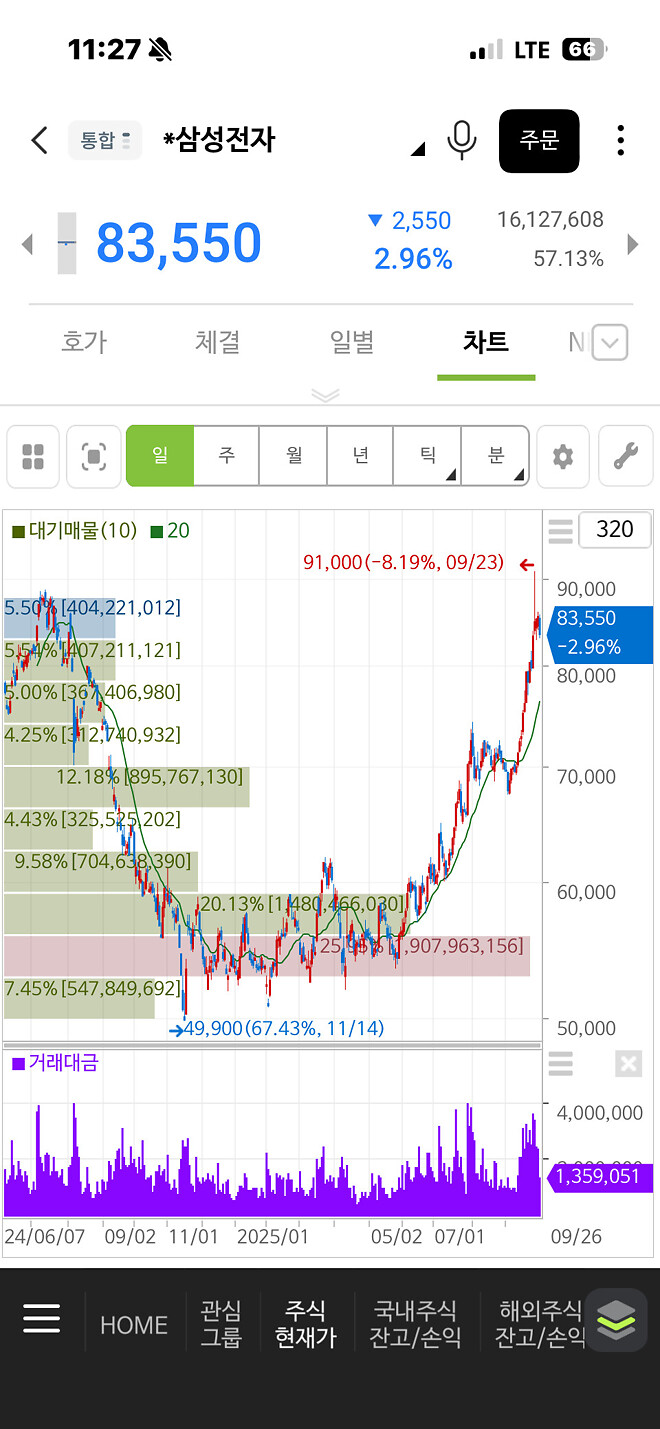The image size is (660, 1429).
Task: Open the price chart hamburger menu icon
Action: click(561, 530)
